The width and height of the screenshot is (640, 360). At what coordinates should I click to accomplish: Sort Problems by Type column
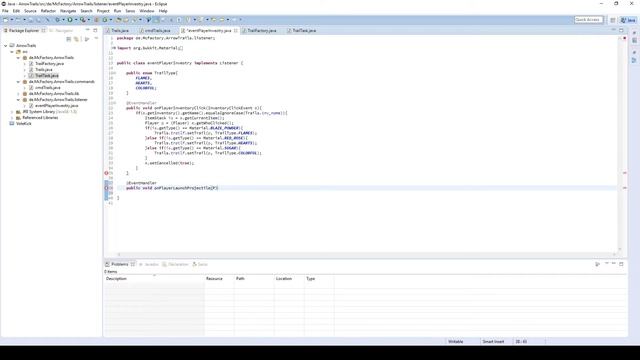319,279
